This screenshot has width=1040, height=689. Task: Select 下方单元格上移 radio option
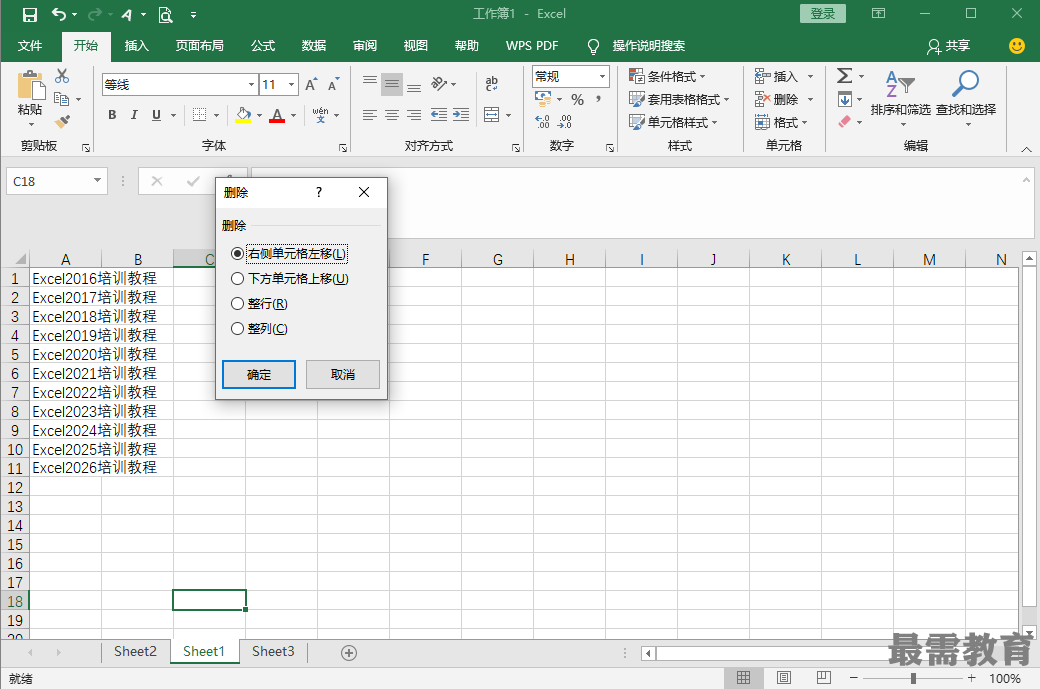click(237, 279)
